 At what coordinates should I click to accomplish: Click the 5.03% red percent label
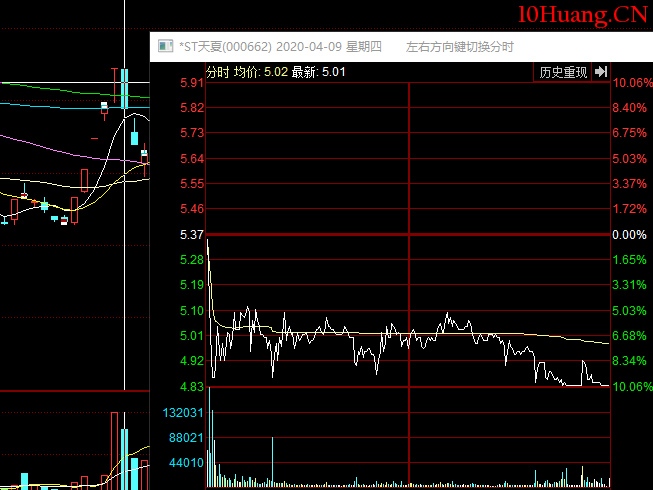(629, 159)
